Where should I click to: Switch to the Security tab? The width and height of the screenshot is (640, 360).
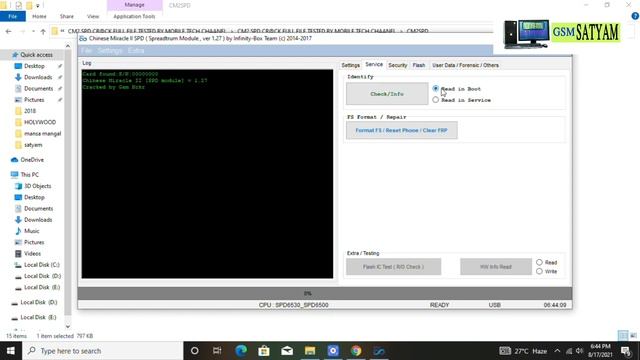pos(398,65)
